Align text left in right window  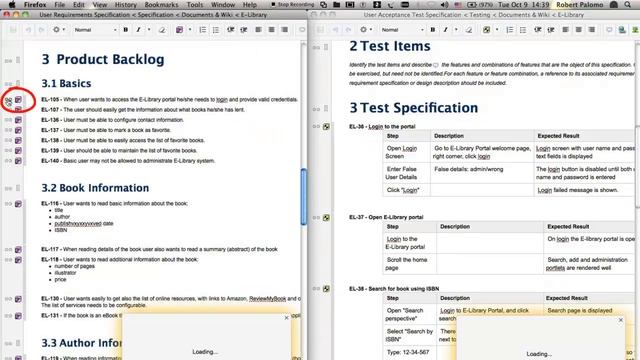click(565, 30)
